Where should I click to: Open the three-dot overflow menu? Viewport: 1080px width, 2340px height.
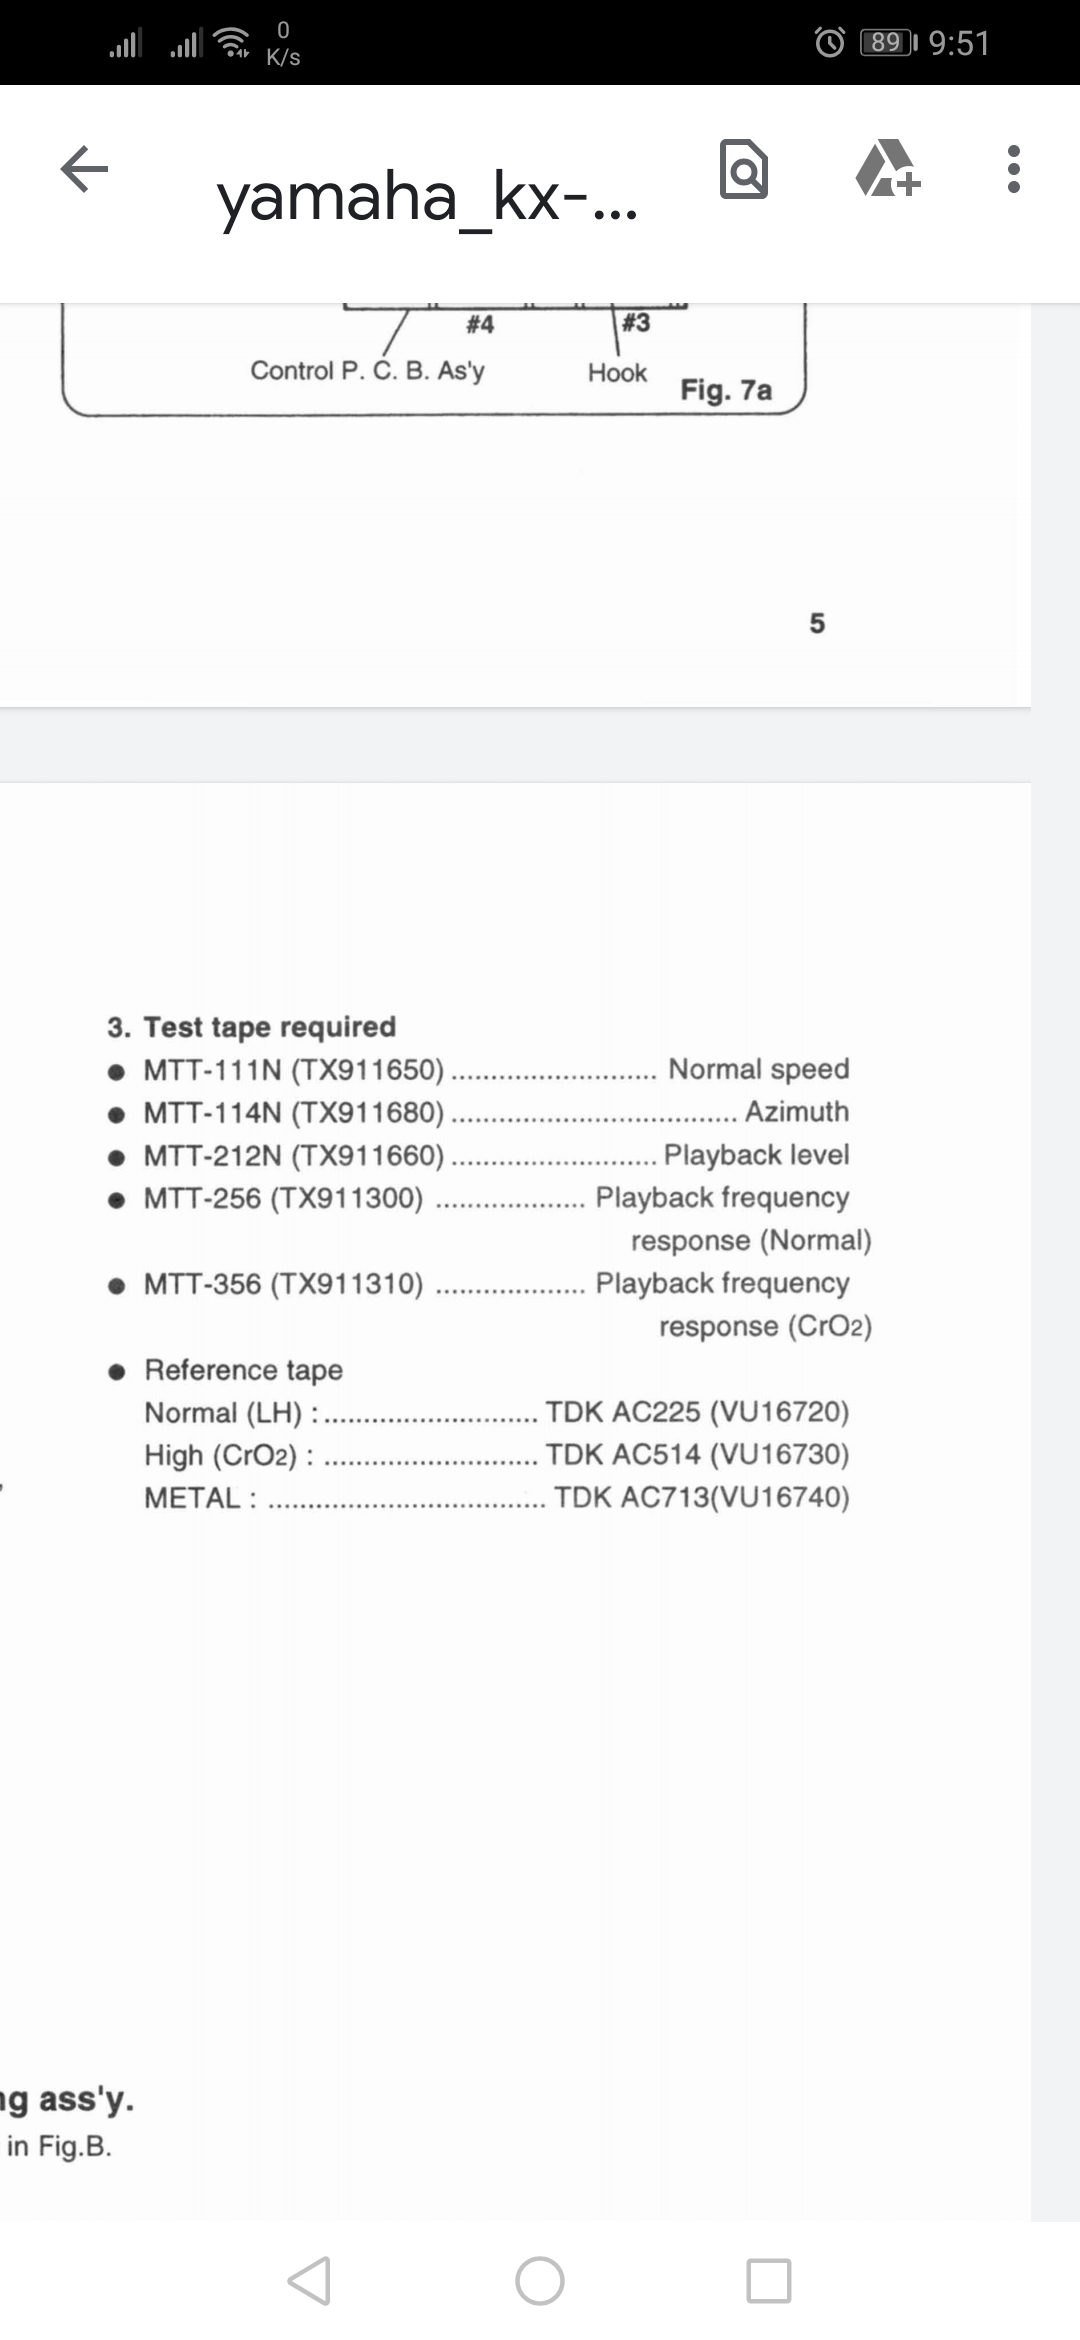click(x=1014, y=169)
